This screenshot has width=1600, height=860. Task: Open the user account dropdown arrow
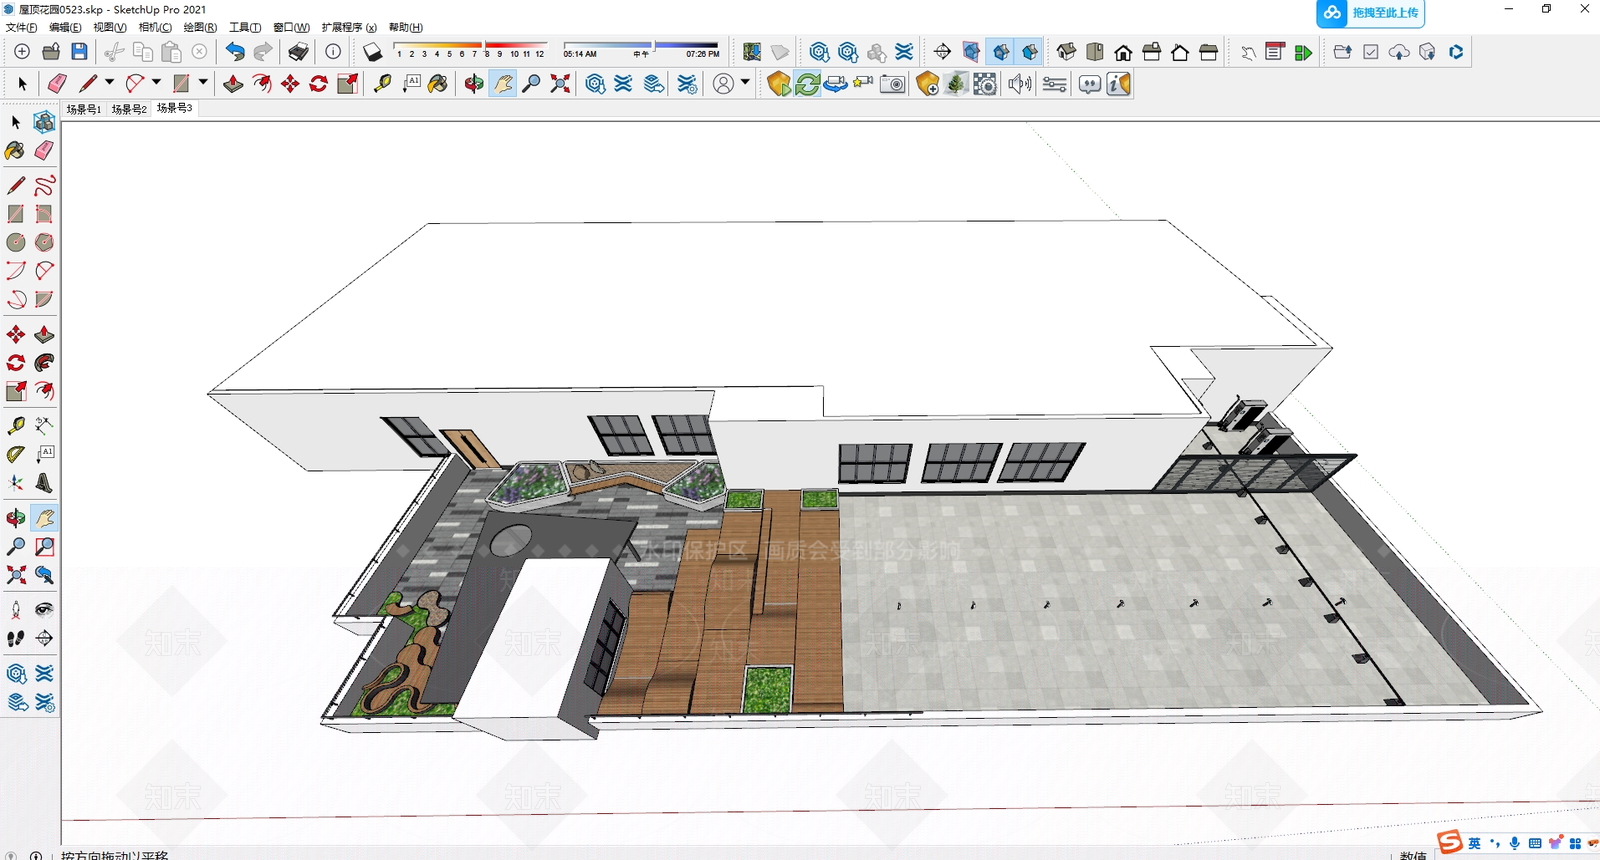pos(745,83)
